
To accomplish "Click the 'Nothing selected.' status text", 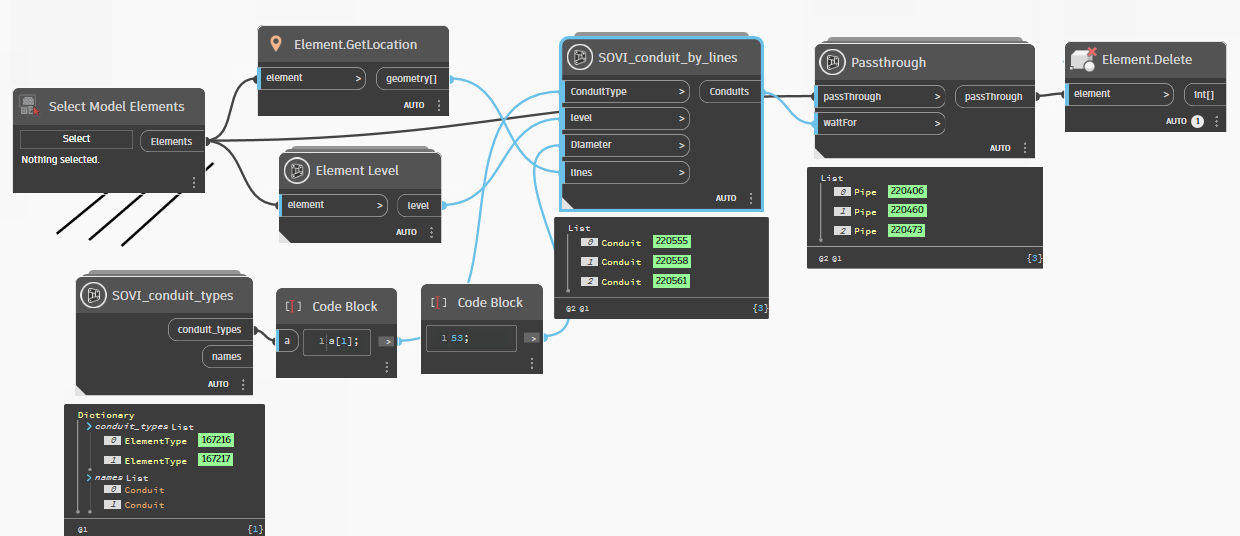I will (x=60, y=160).
